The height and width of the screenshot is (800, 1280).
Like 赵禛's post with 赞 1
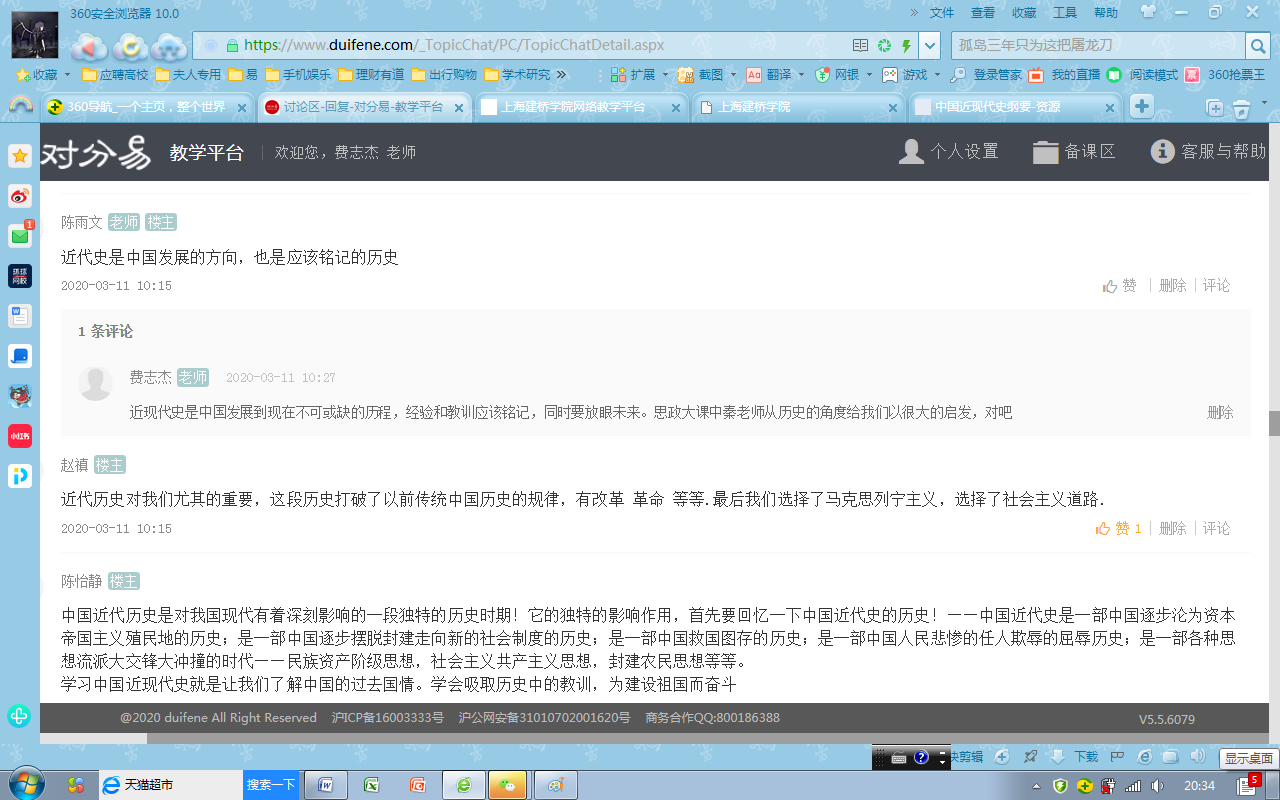click(1118, 528)
